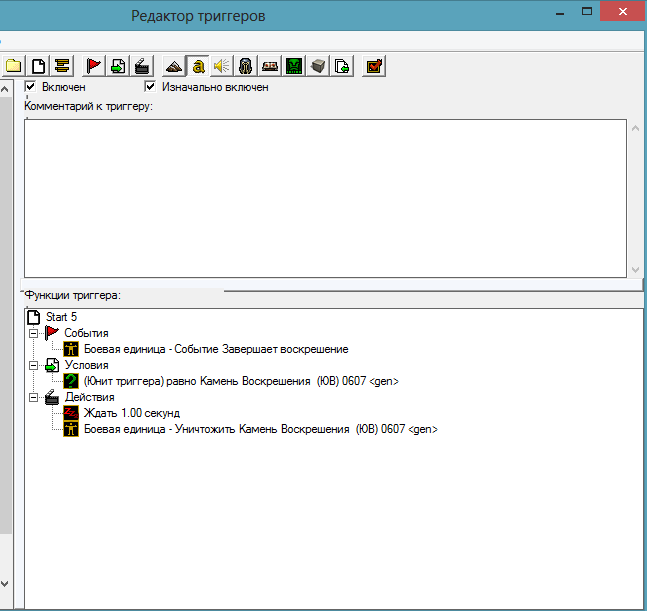The image size is (647, 611).
Task: Click inside the trigger comment text box
Action: (x=325, y=198)
